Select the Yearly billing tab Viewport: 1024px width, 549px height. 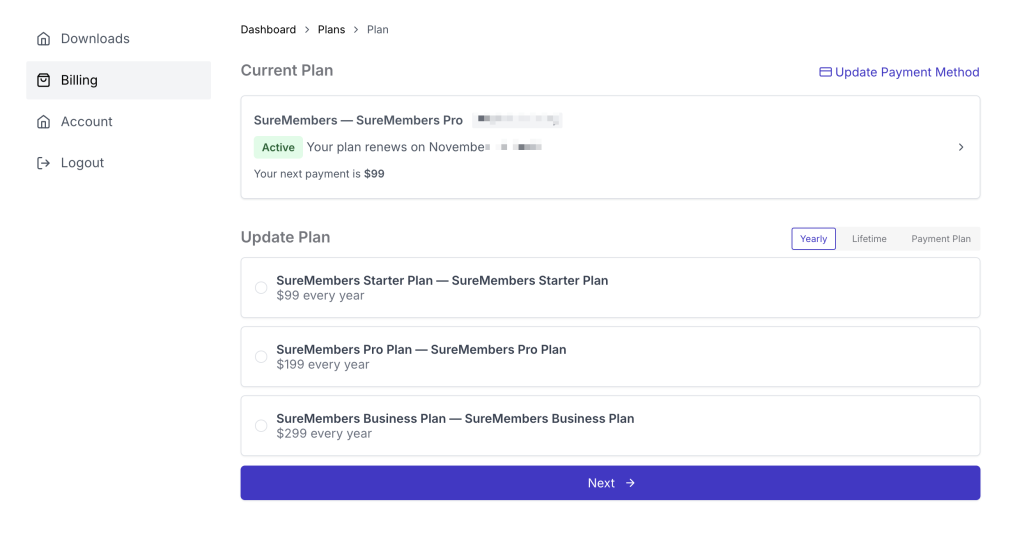813,239
